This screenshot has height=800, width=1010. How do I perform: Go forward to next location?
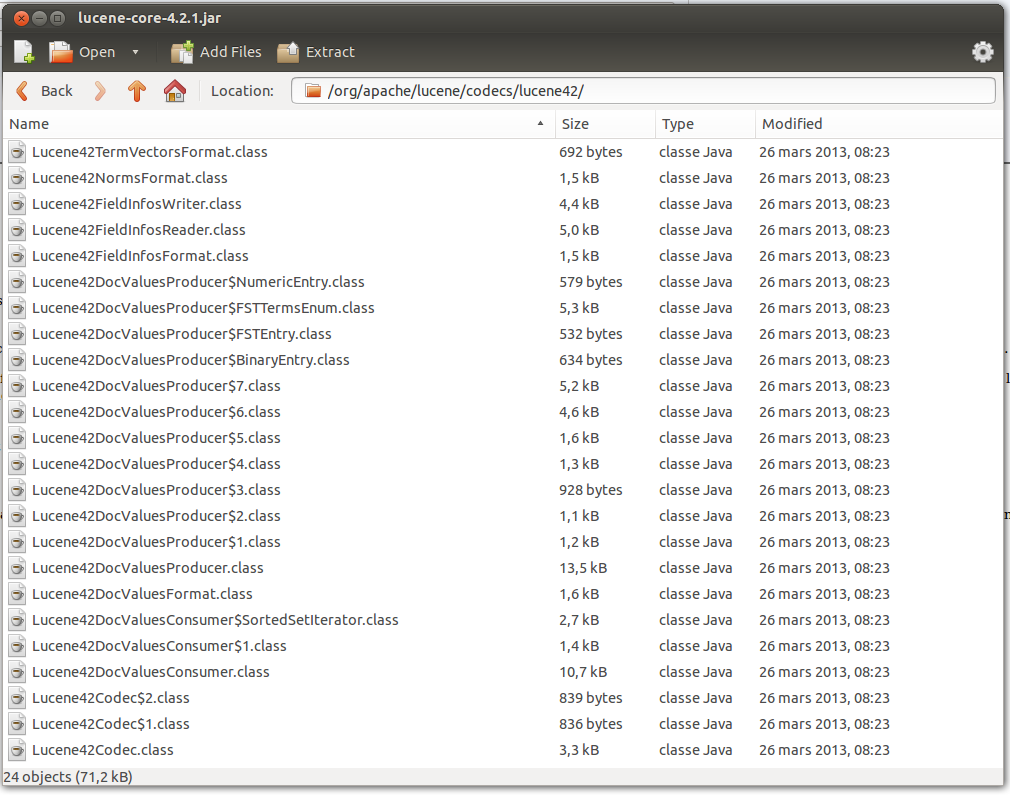pyautogui.click(x=100, y=91)
